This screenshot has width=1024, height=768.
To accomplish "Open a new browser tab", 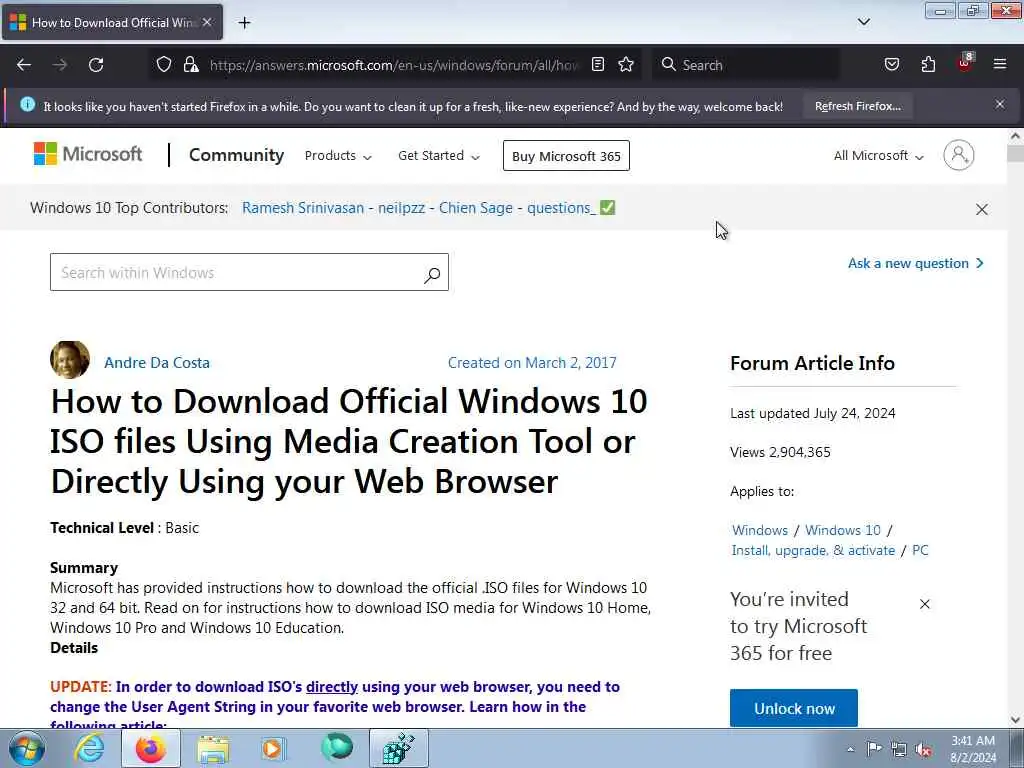I will coord(244,23).
